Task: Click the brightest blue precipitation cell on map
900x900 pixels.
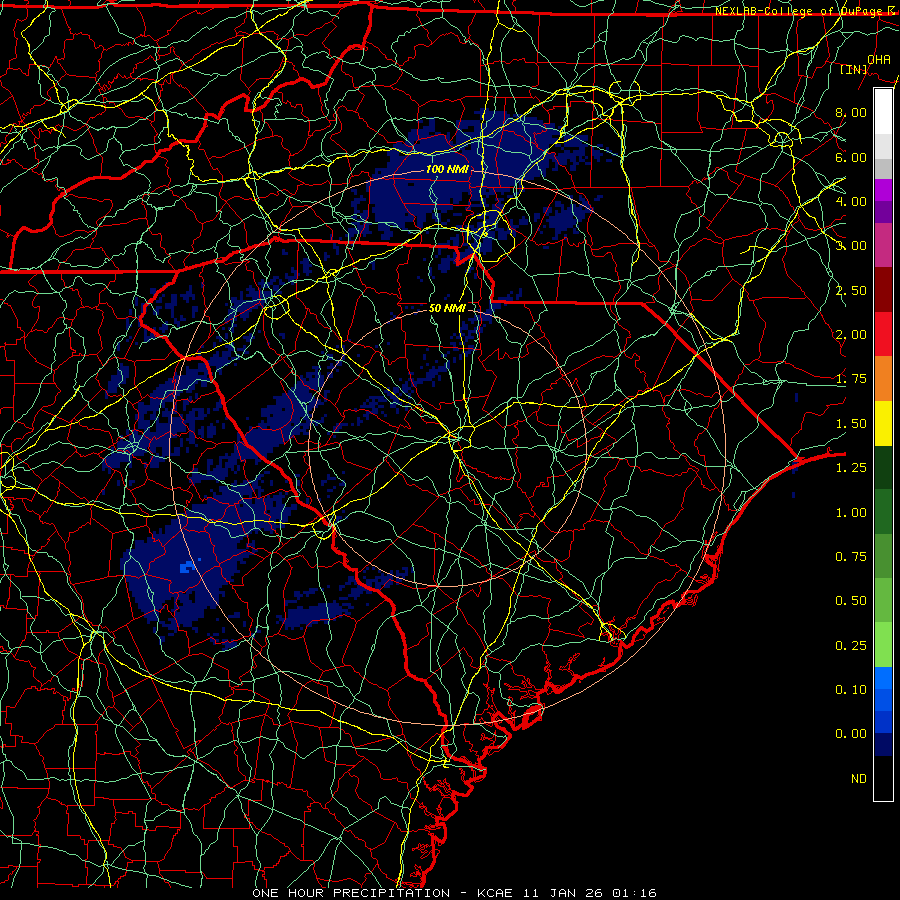Action: point(186,568)
